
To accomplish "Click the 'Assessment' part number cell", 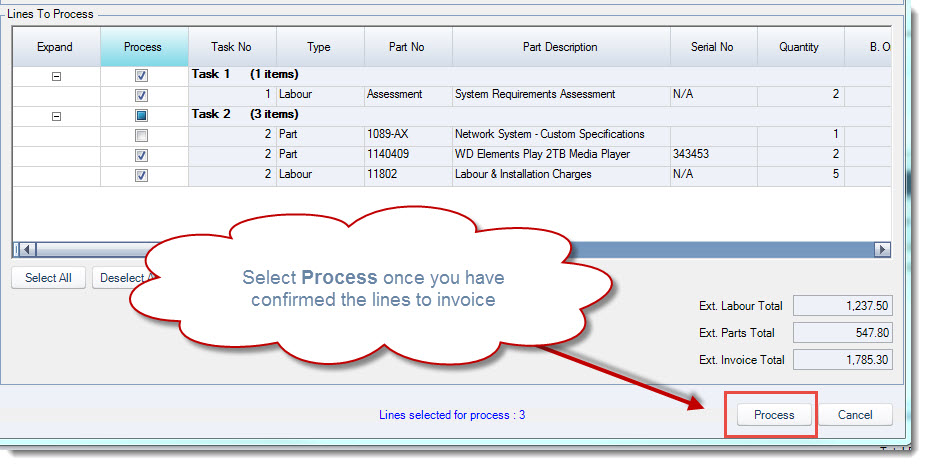I will [408, 94].
